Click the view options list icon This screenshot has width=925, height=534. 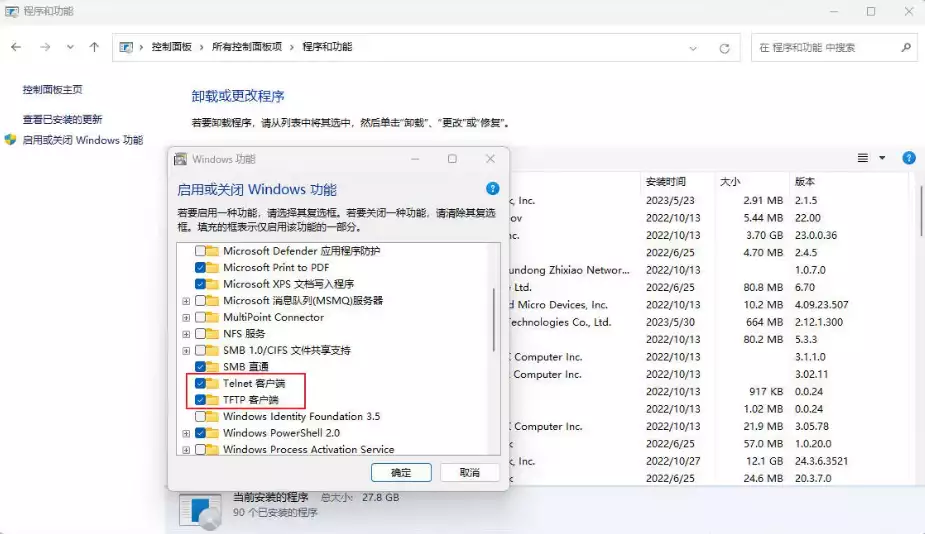coord(862,158)
